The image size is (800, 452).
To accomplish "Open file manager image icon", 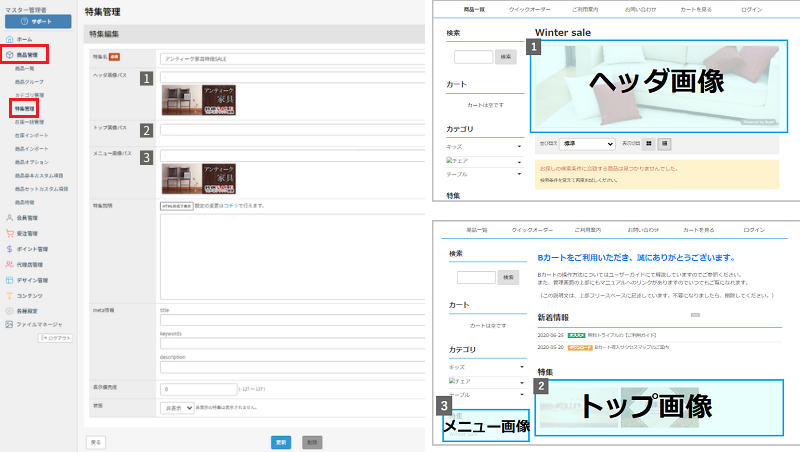I will (x=9, y=325).
